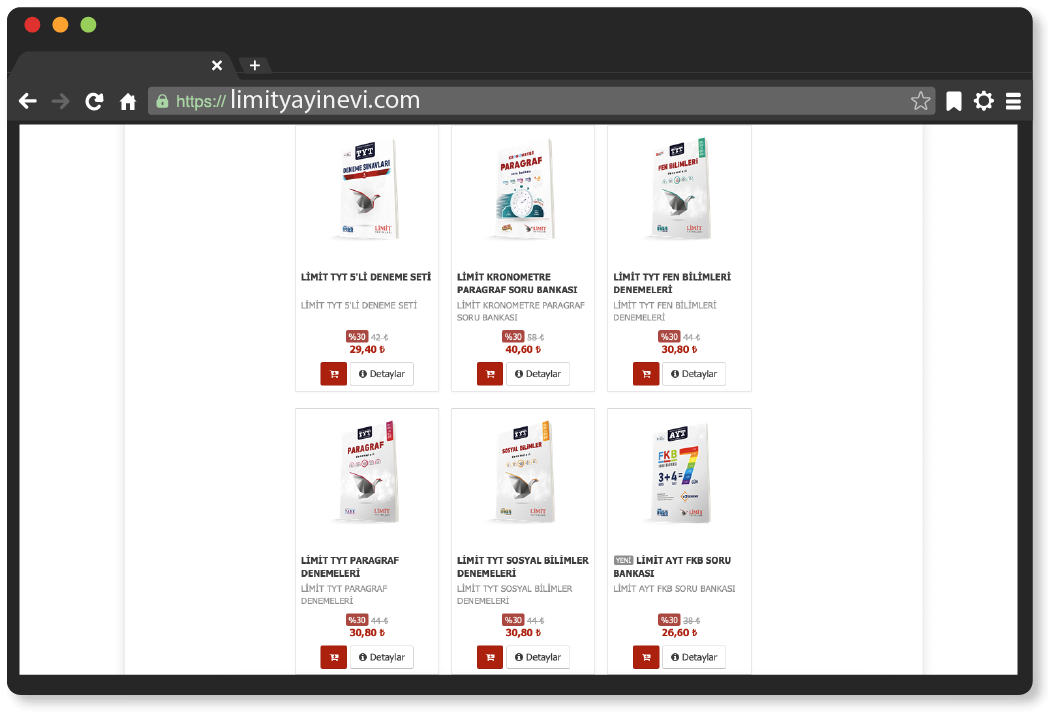This screenshot has height=718, width=1048.
Task: Open the browser hamburger menu
Action: point(1013,101)
